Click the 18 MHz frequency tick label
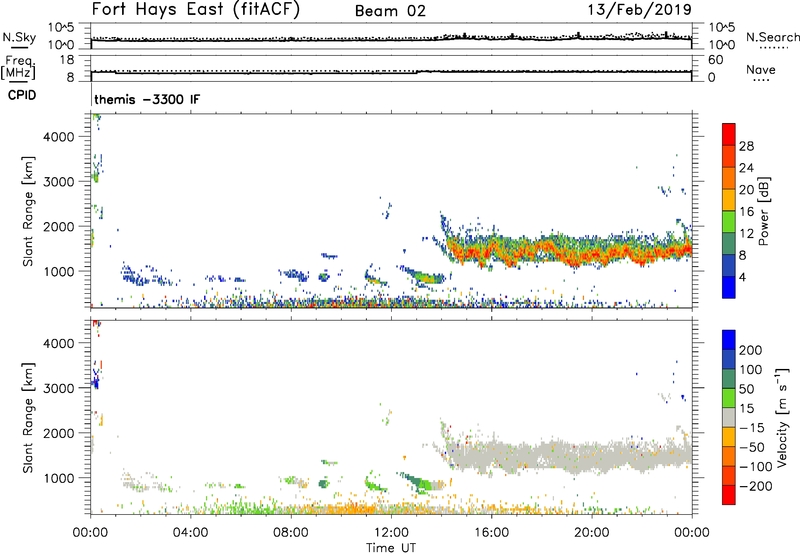This screenshot has width=800, height=554. pos(67,60)
